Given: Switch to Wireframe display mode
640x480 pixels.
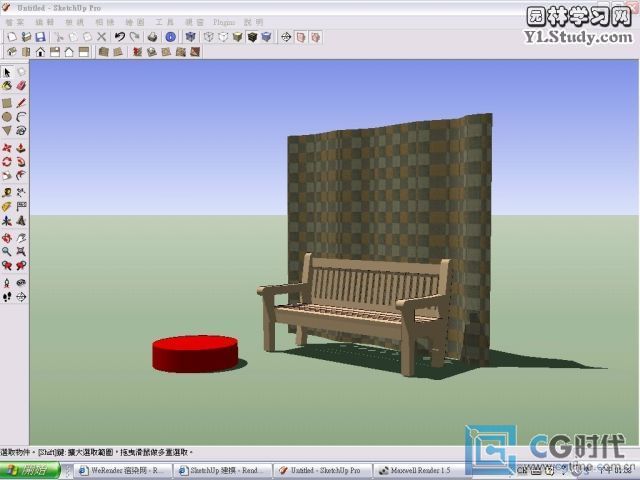Looking at the screenshot, I should 209,37.
